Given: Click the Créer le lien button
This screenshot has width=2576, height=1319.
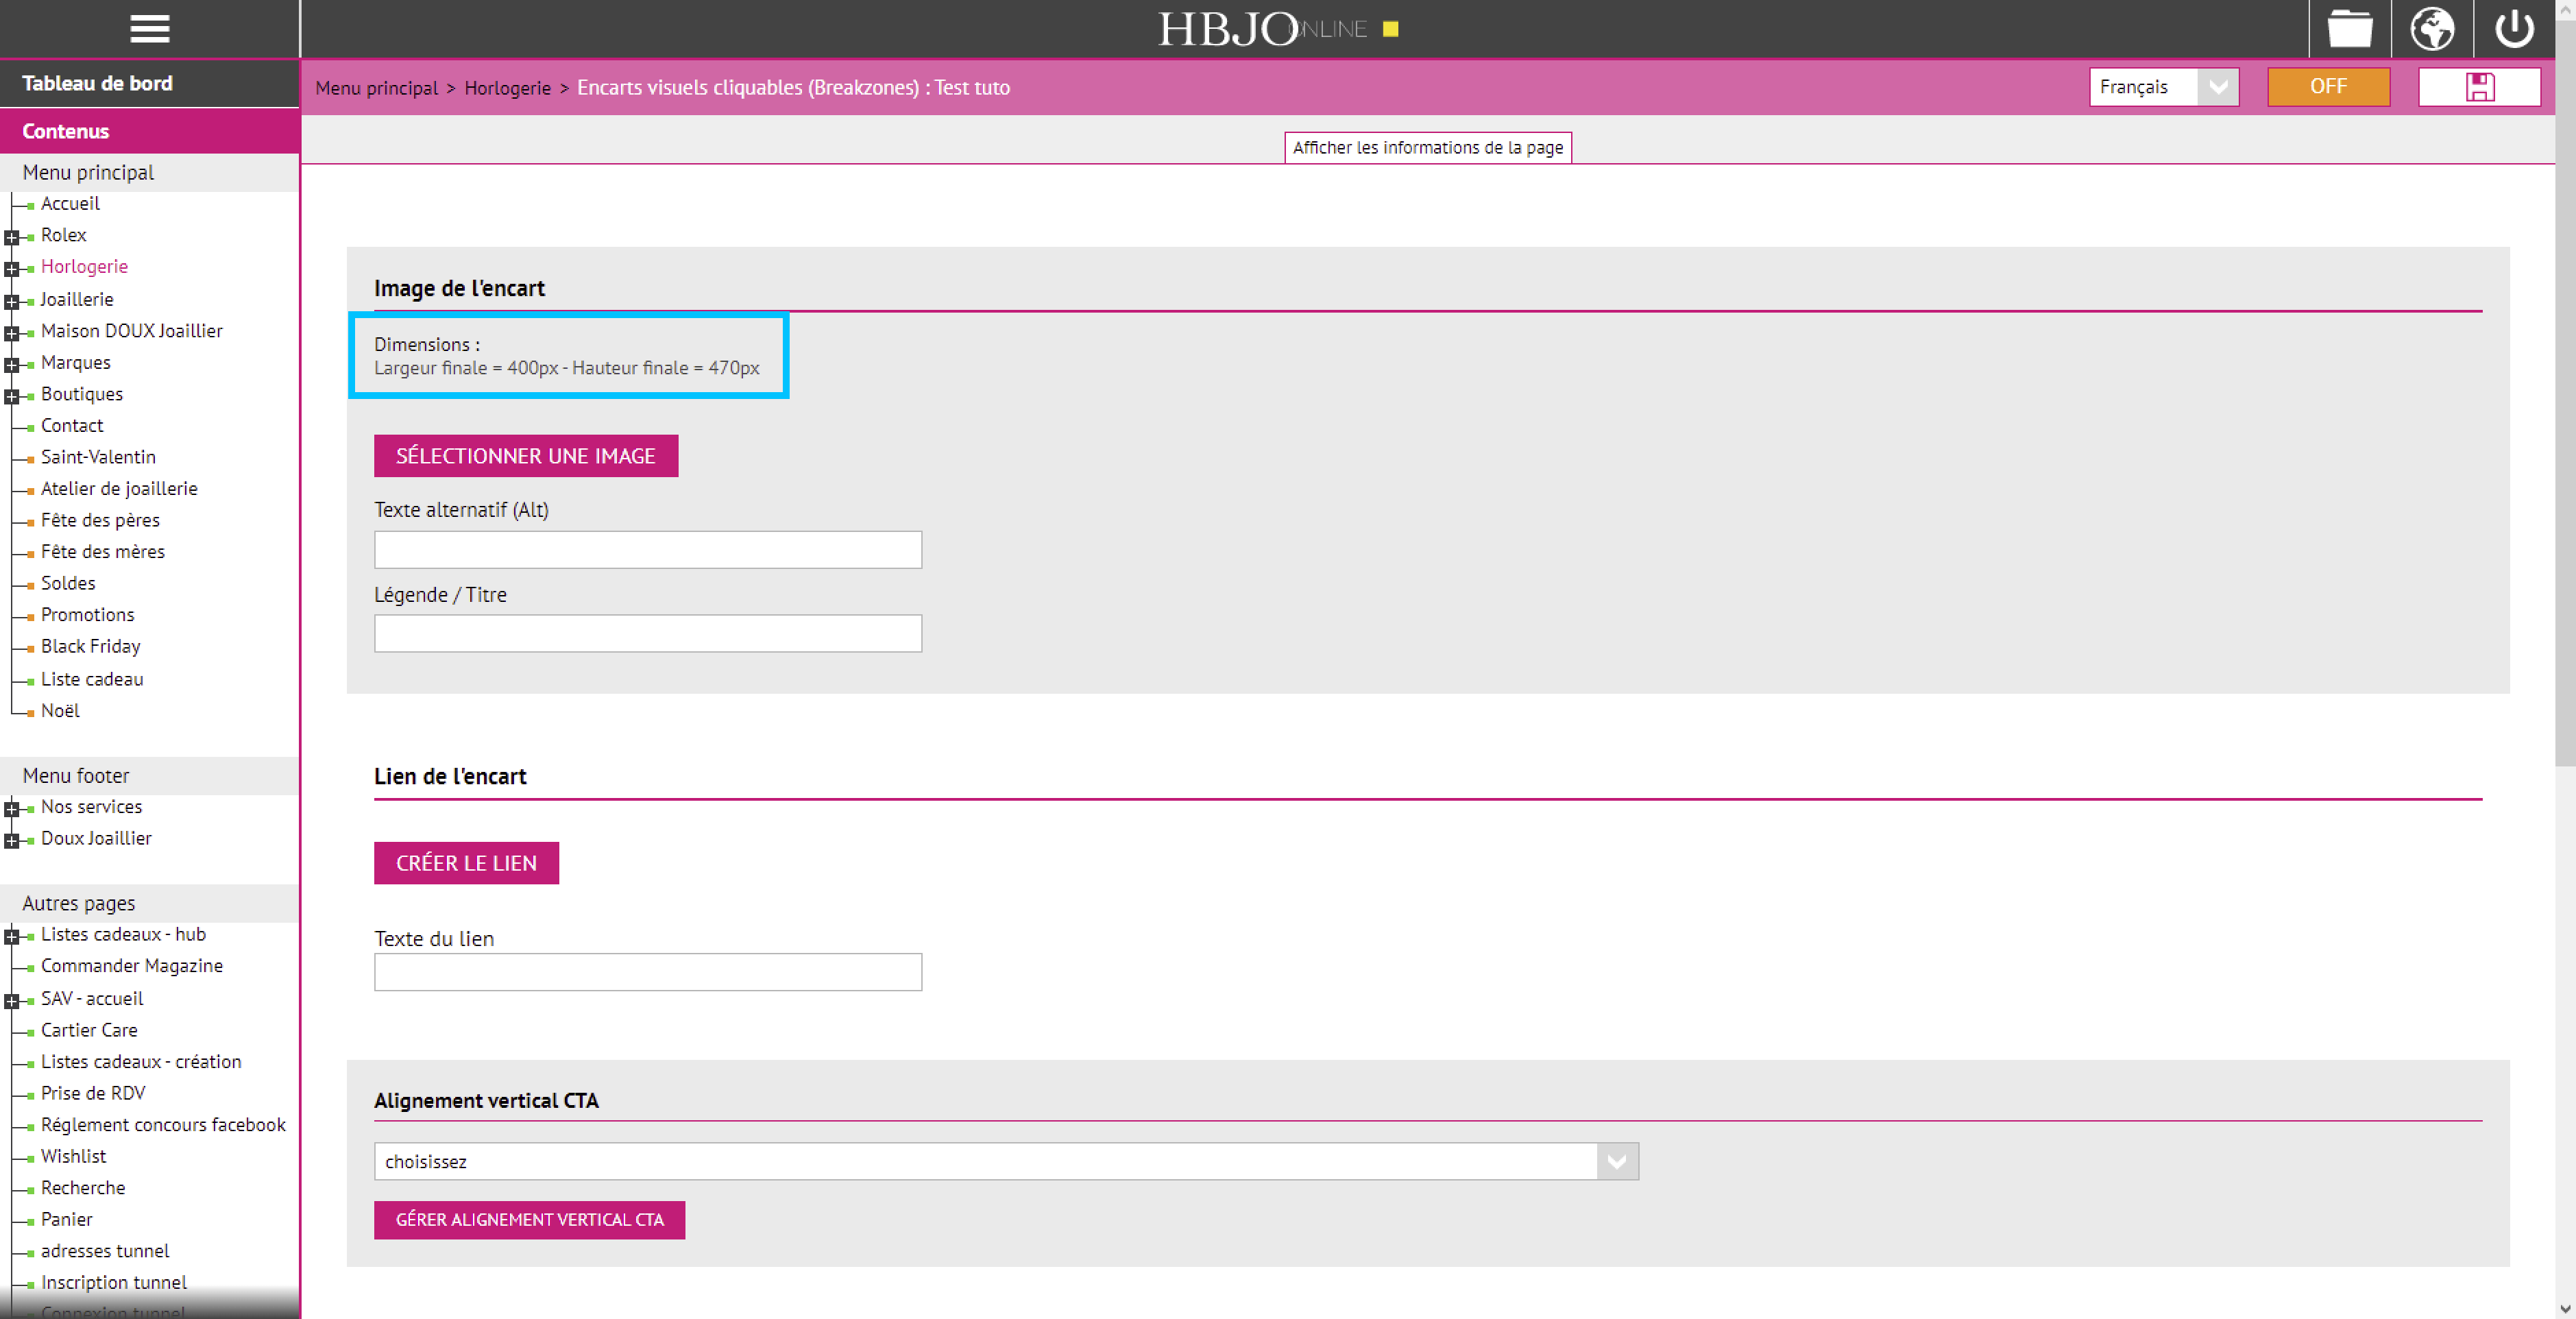Looking at the screenshot, I should 466,863.
